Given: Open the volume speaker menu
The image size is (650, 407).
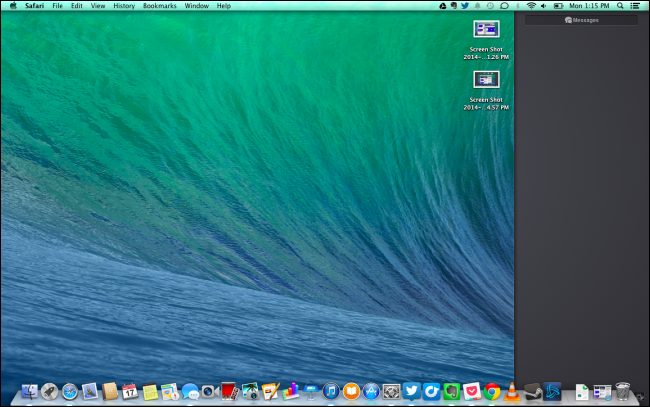Looking at the screenshot, I should (x=544, y=6).
